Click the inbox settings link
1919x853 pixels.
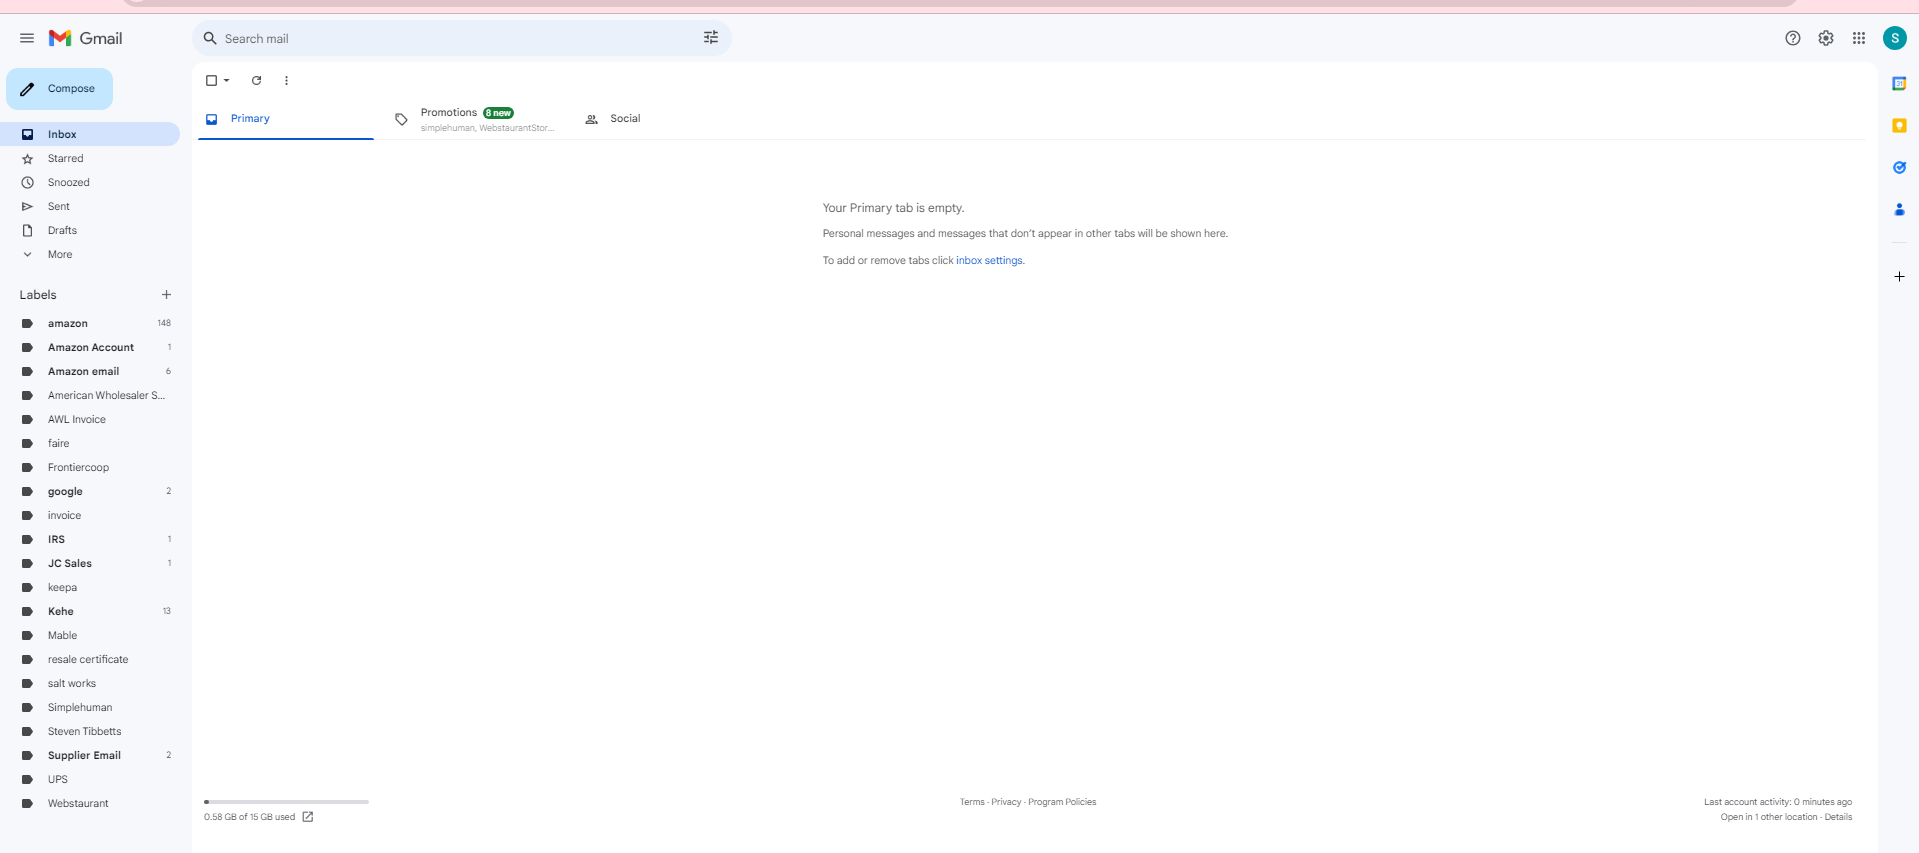tap(989, 260)
